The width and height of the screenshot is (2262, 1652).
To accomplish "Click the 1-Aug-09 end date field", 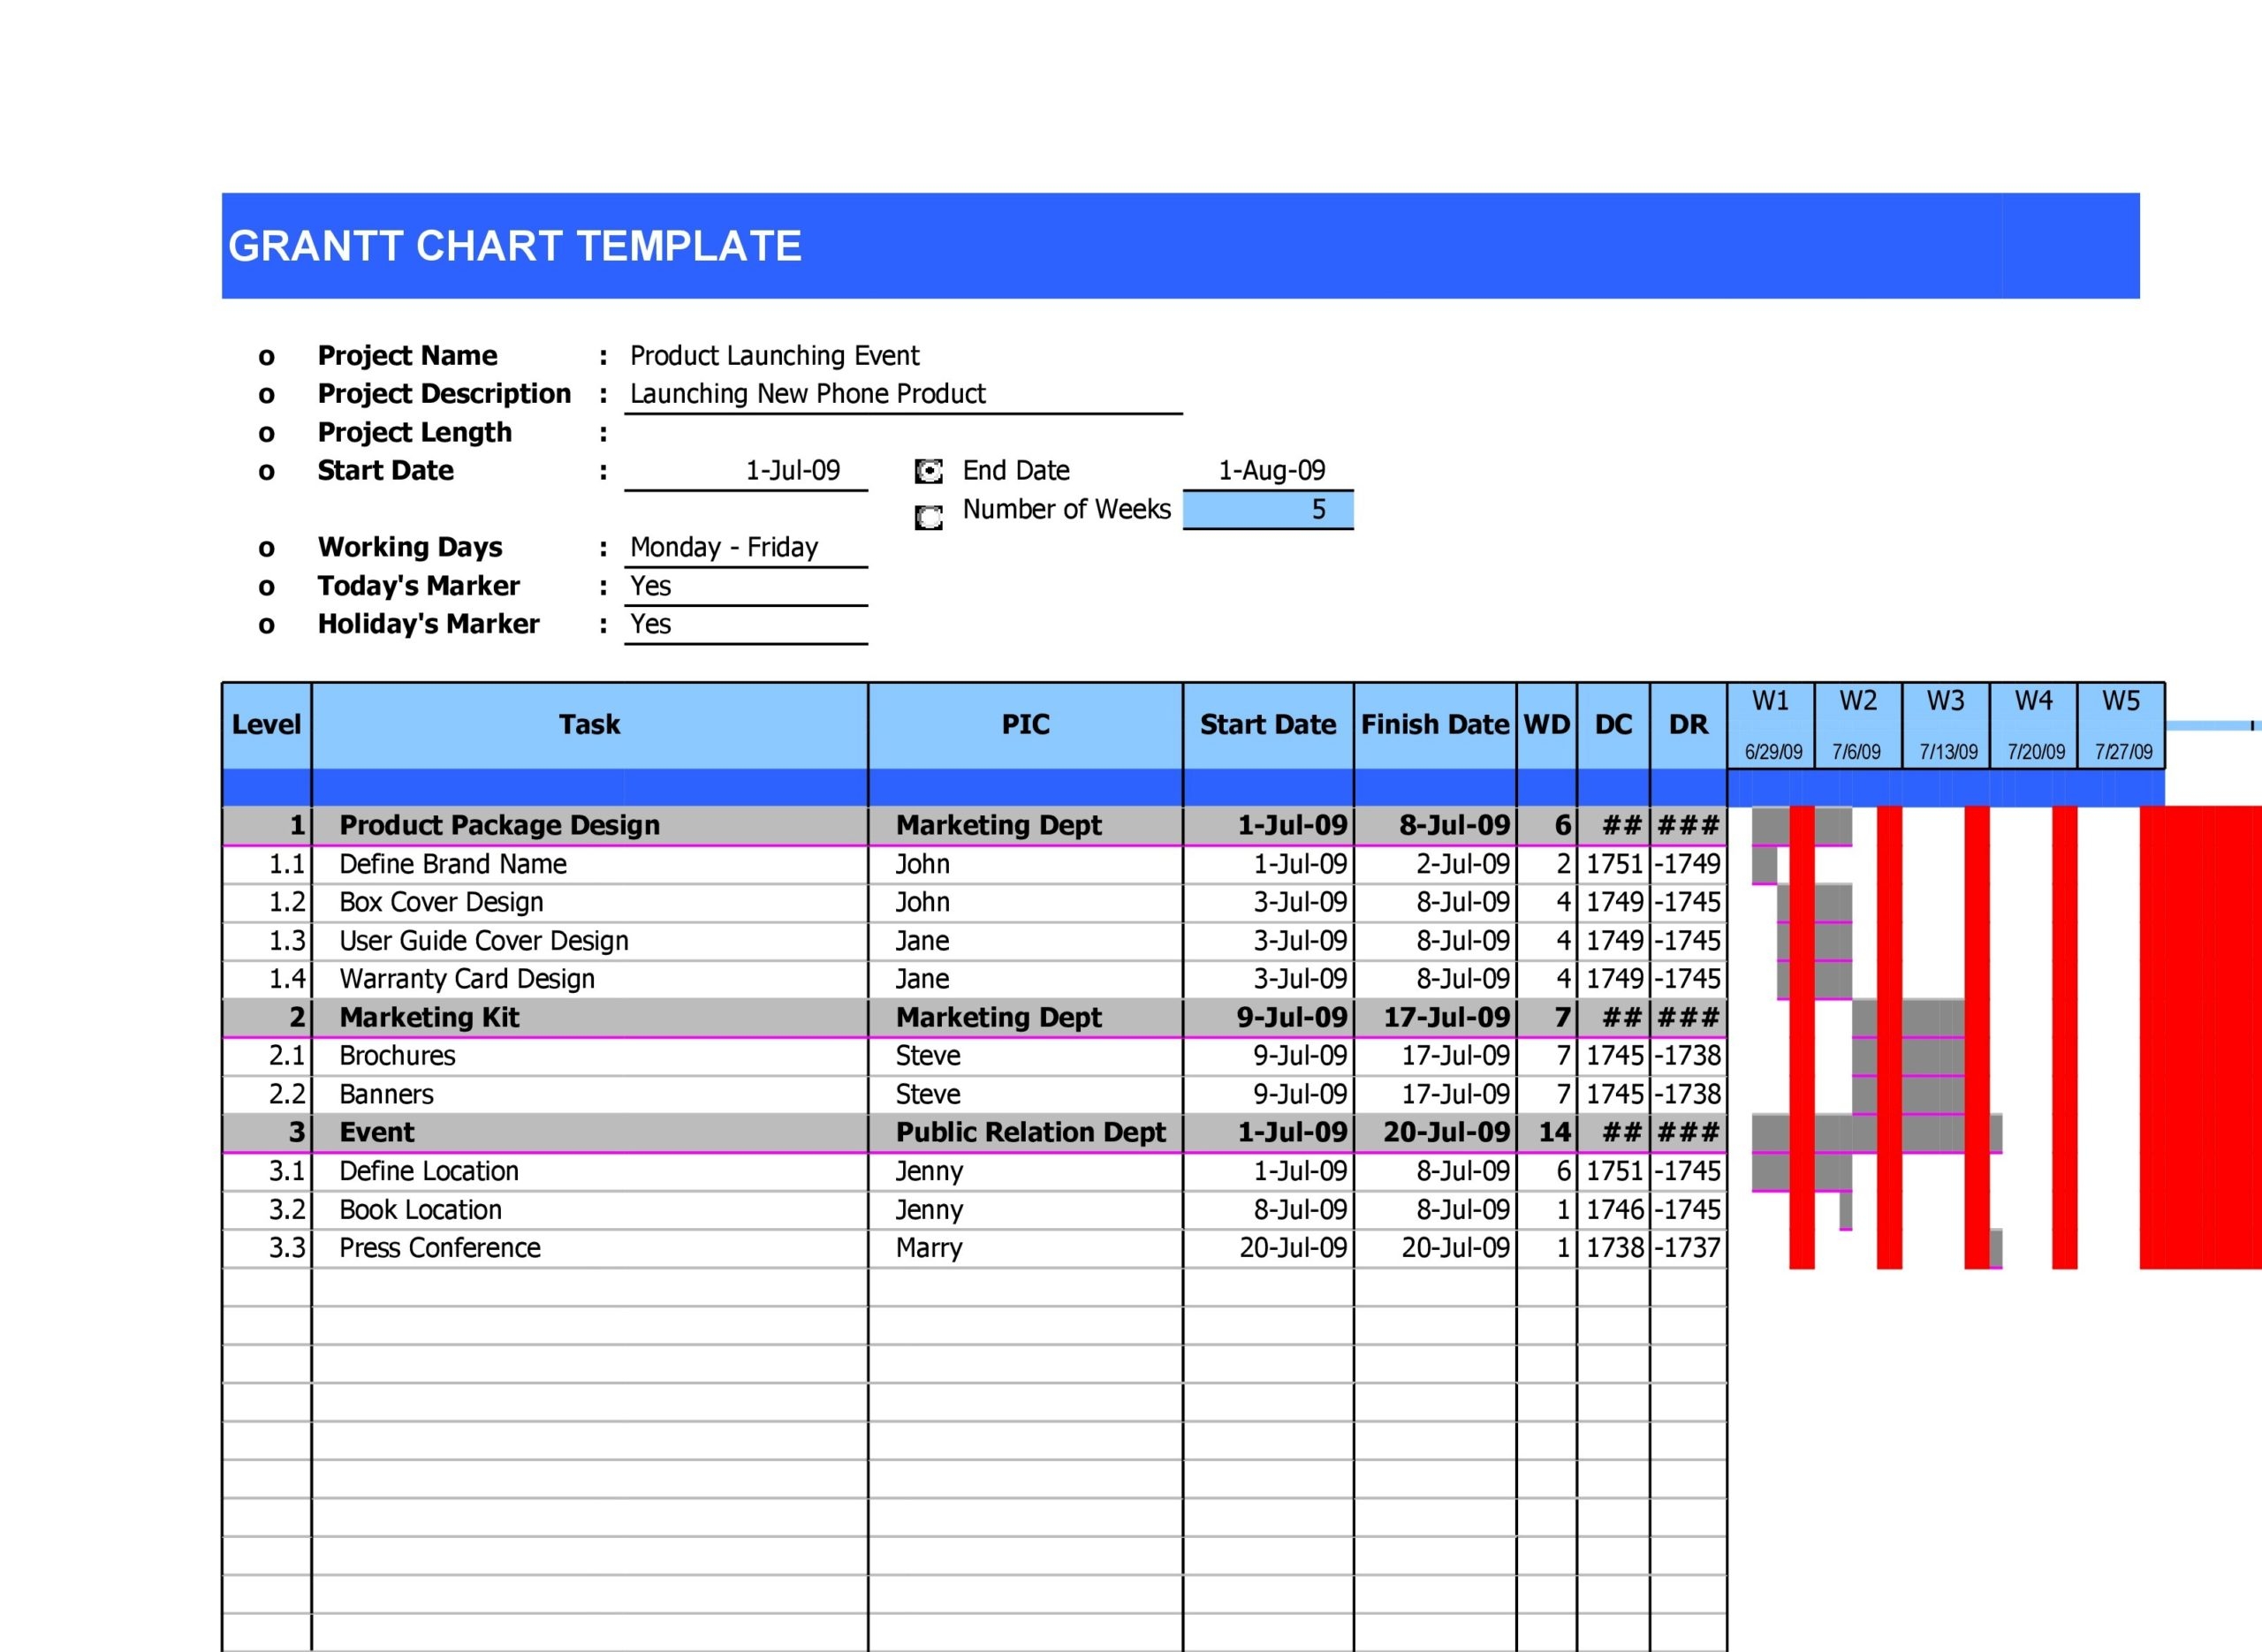I will (x=1270, y=470).
